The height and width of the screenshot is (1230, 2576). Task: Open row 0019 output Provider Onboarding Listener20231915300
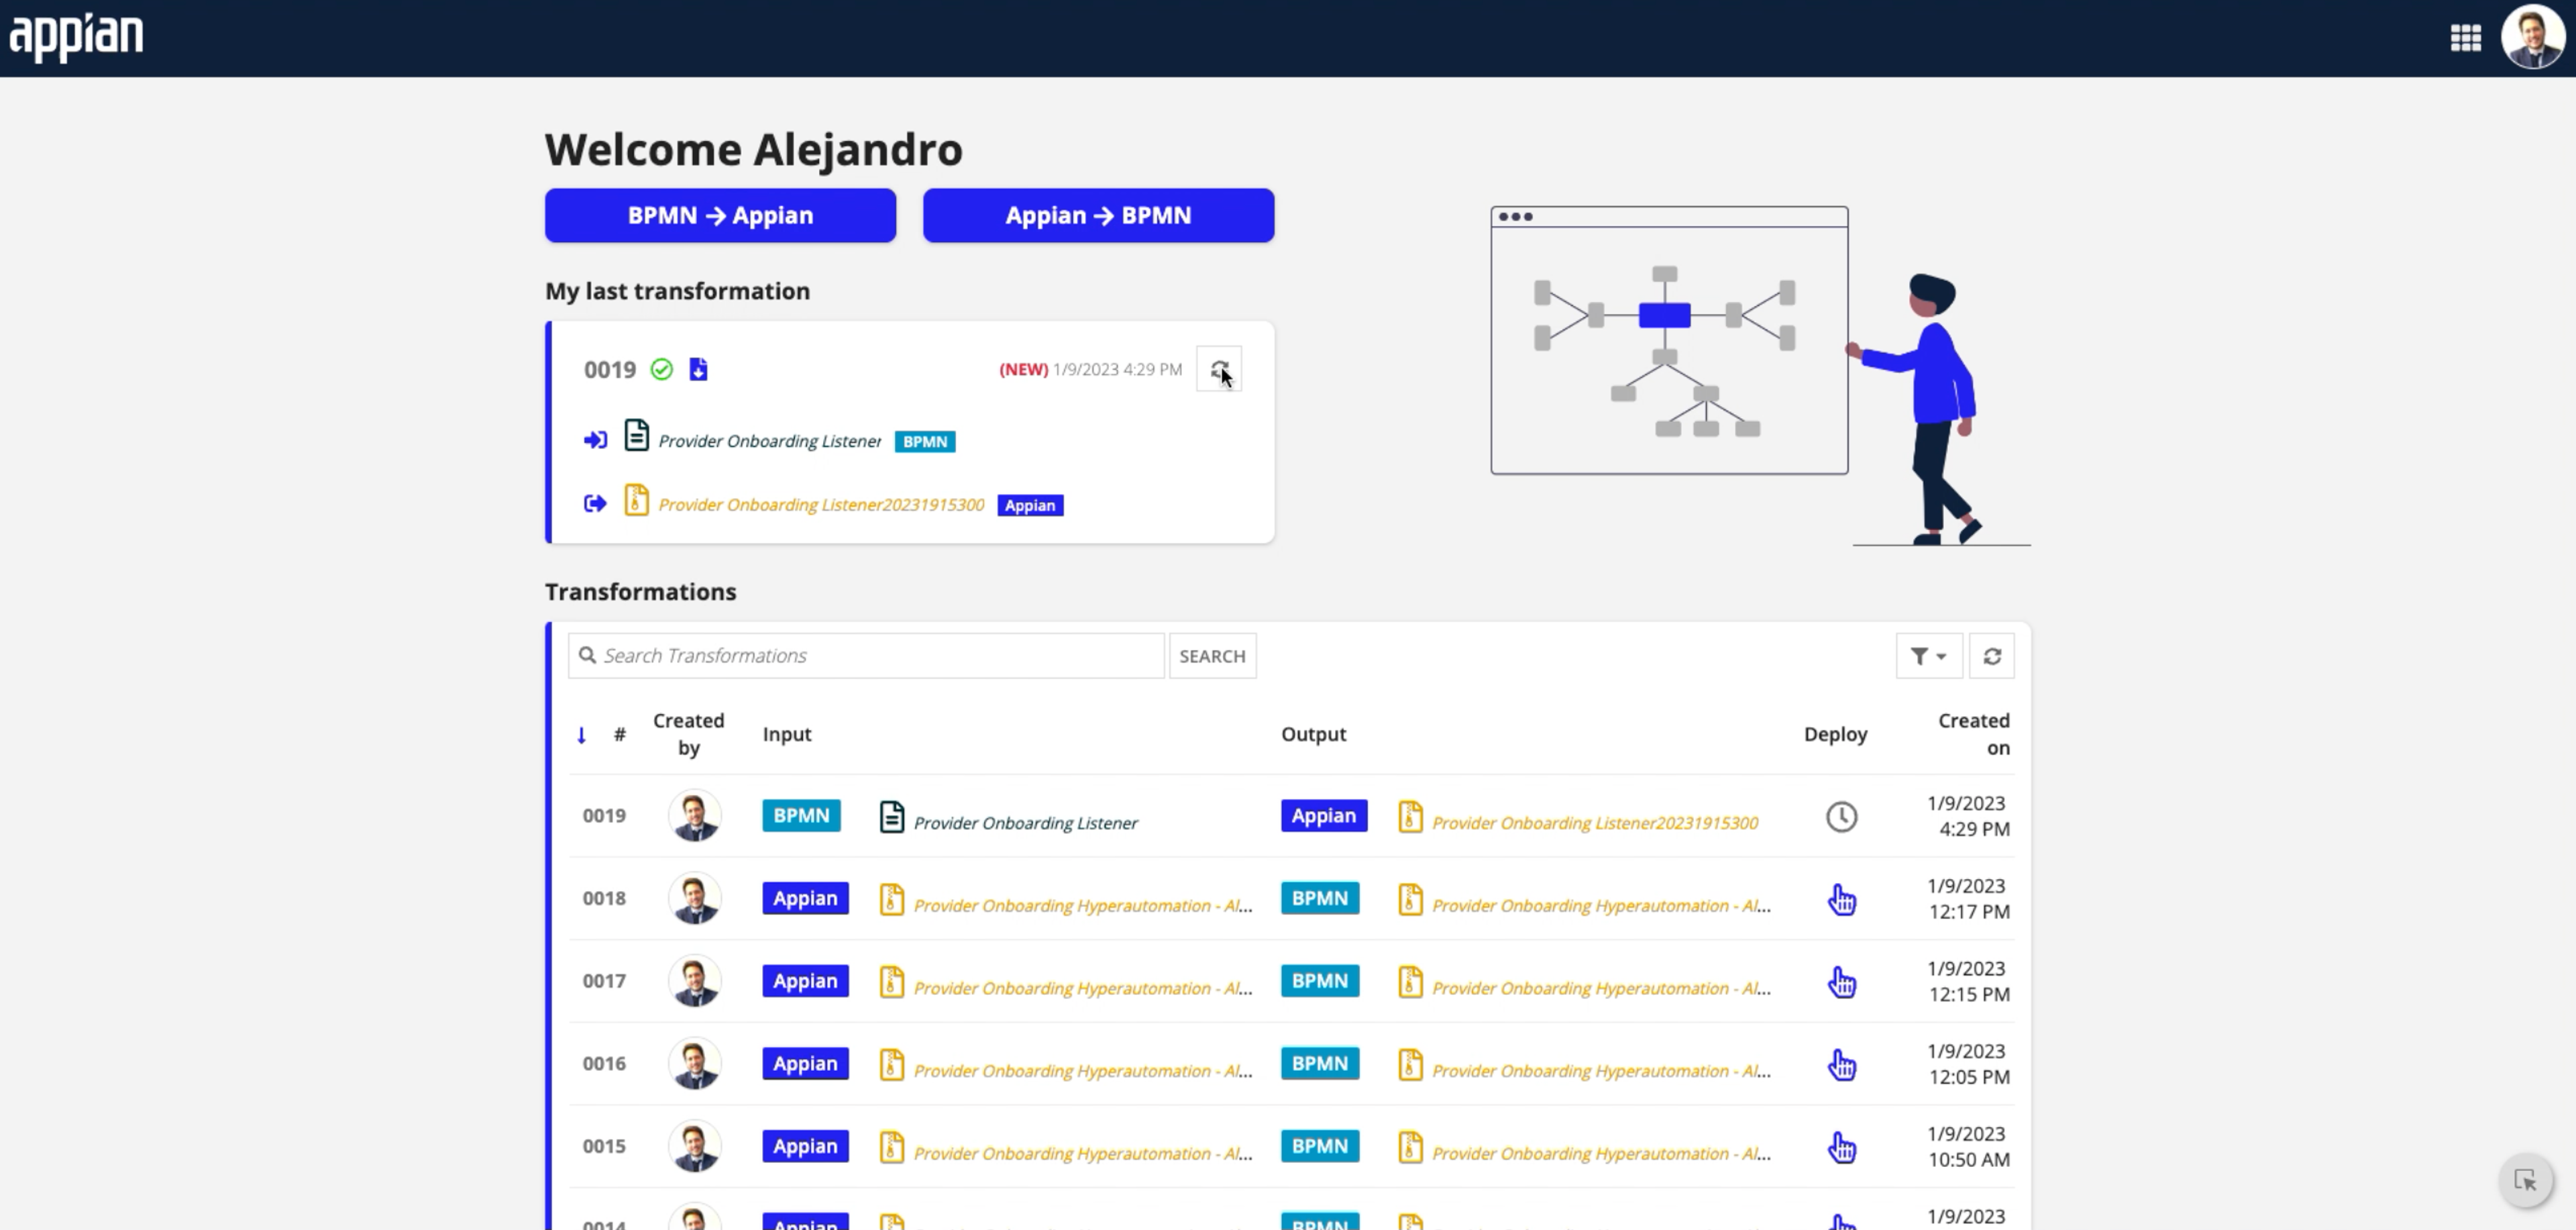1595,823
